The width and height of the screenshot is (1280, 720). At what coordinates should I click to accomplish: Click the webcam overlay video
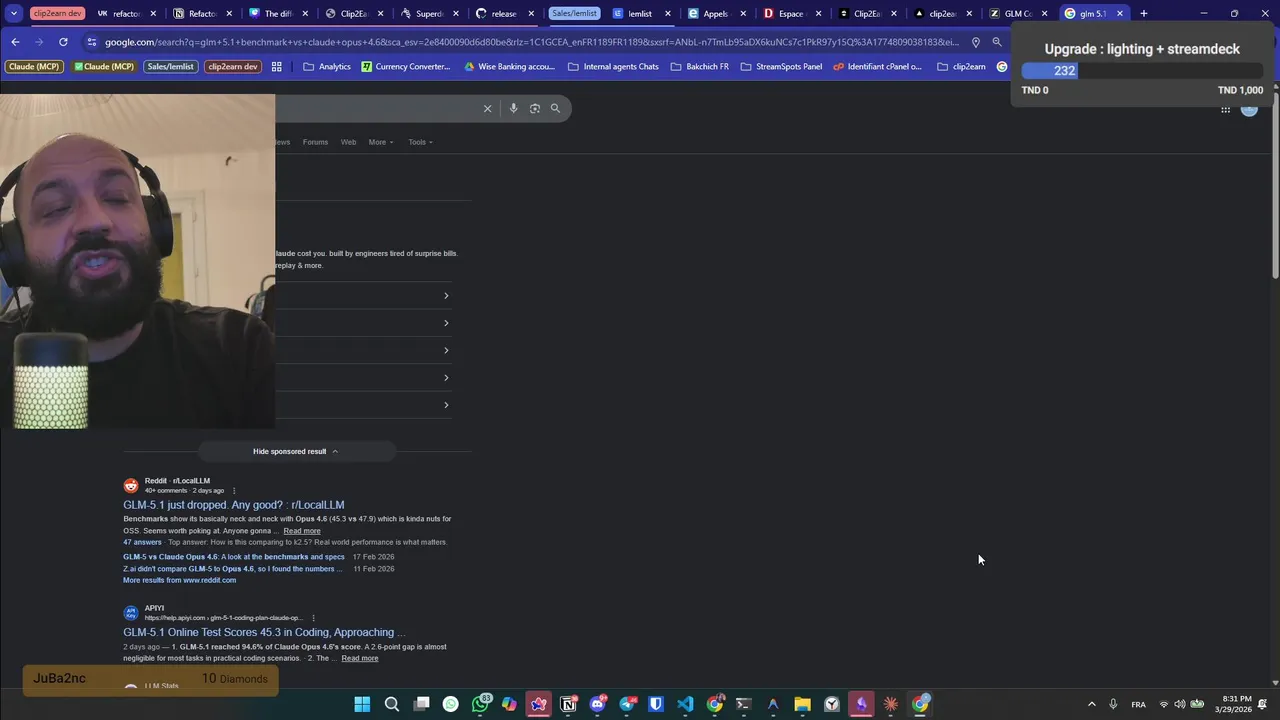(137, 262)
